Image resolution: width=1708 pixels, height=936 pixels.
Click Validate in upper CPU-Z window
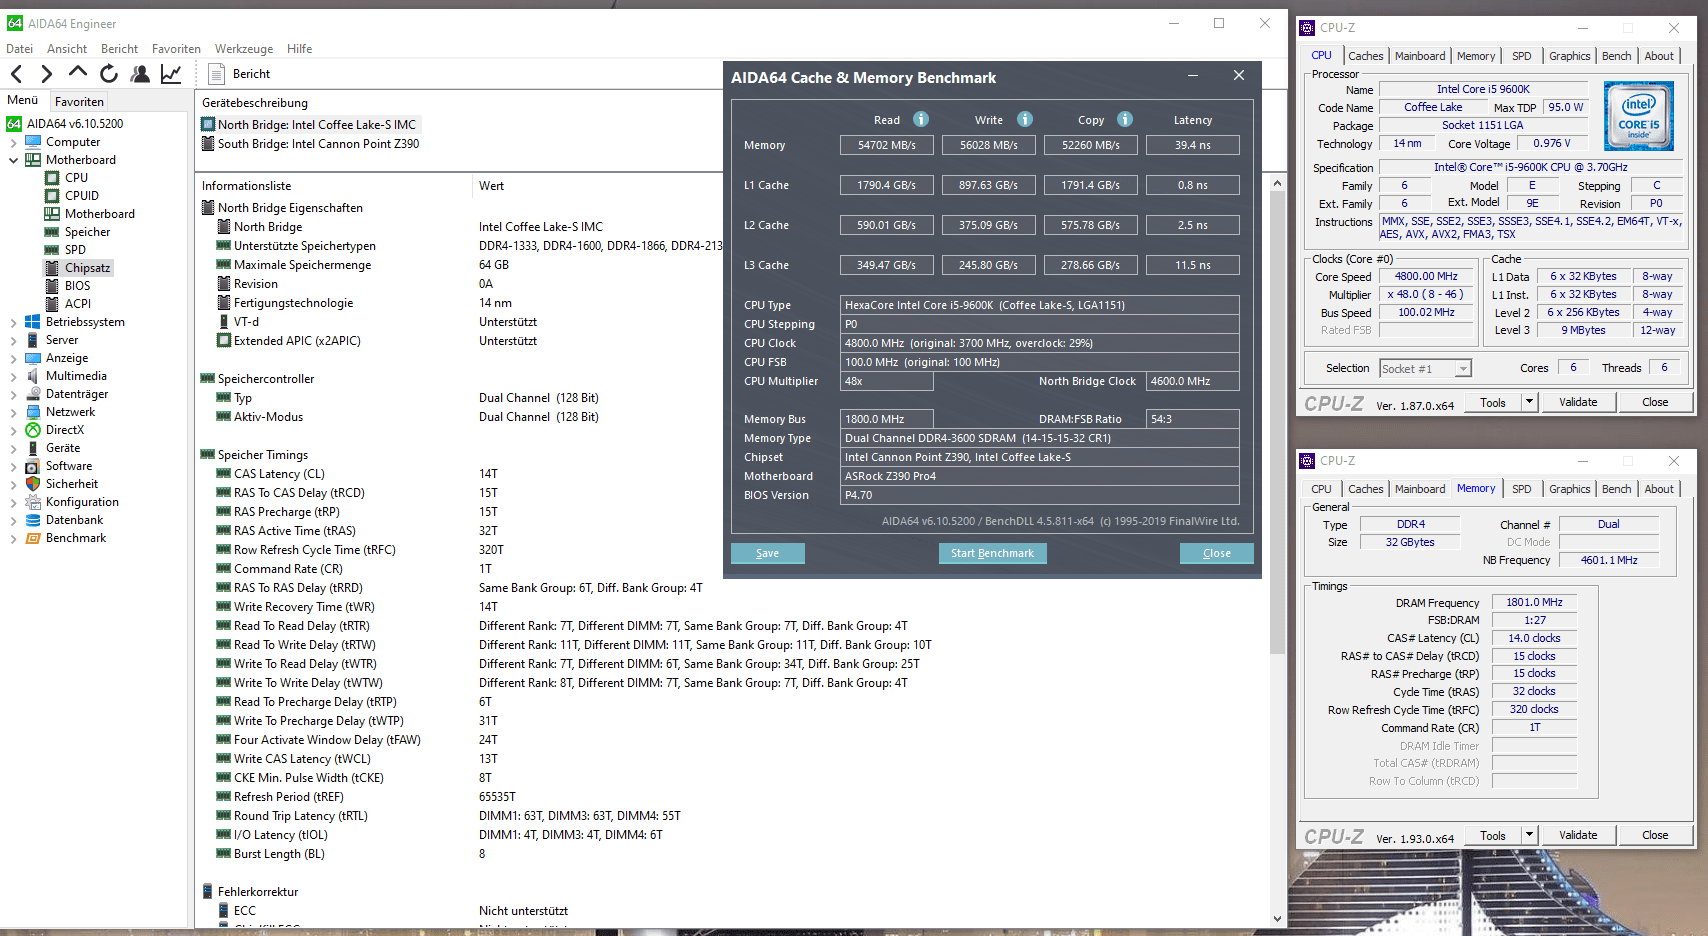1578,402
